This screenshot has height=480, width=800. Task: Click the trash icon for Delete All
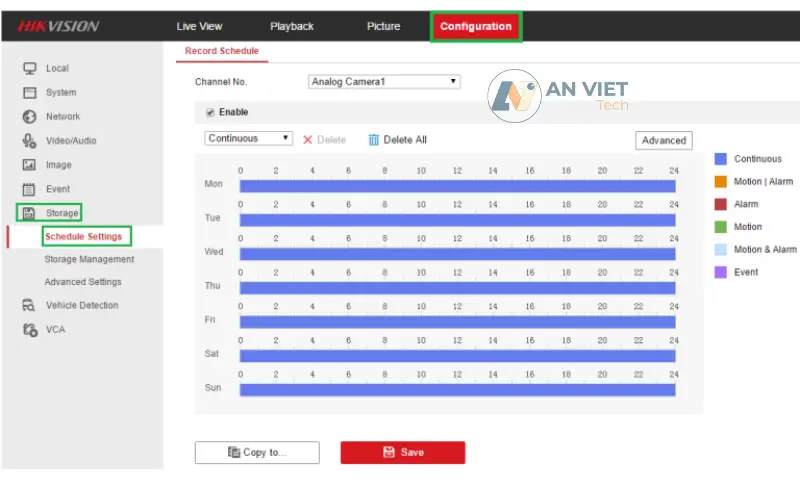tap(374, 140)
